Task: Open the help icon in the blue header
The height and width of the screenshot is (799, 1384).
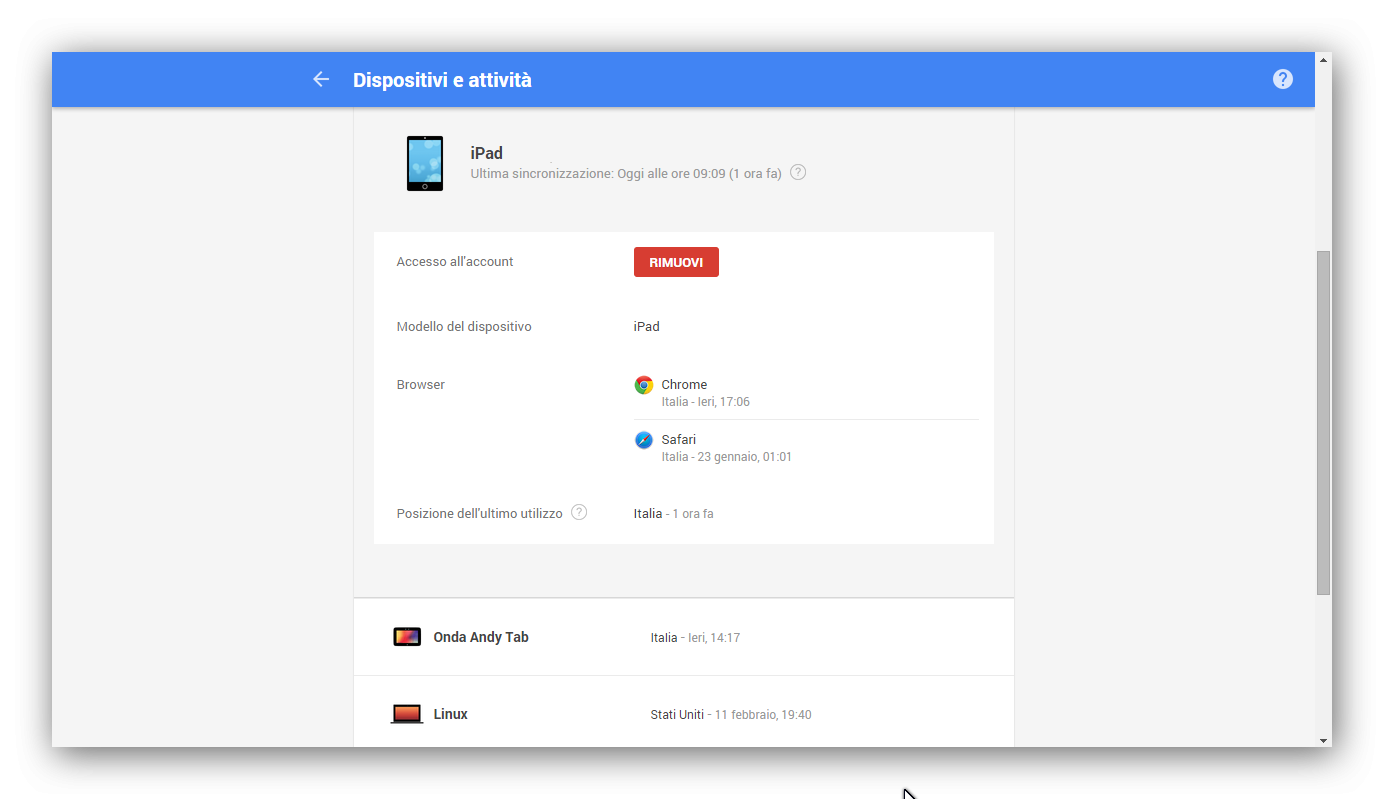Action: click(x=1283, y=79)
